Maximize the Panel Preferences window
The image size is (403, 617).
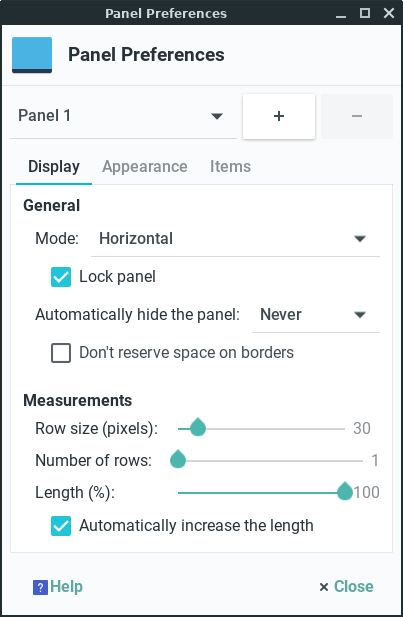pyautogui.click(x=365, y=13)
